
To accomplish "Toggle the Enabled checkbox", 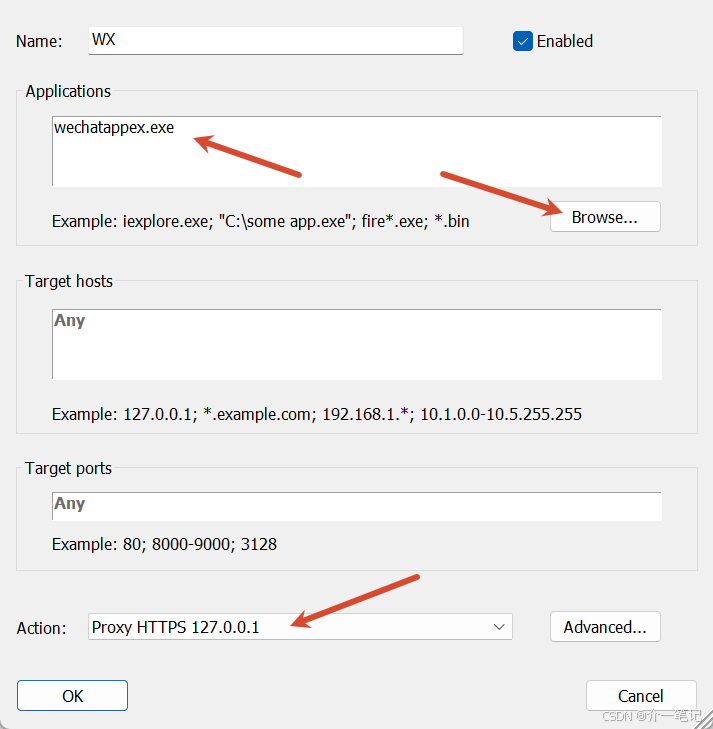I will pyautogui.click(x=523, y=41).
